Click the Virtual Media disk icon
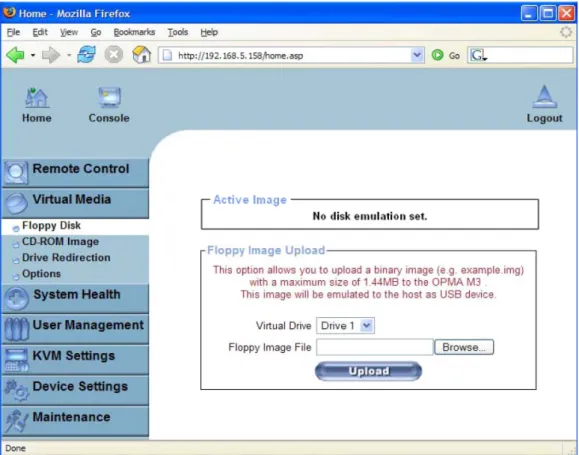This screenshot has width=579, height=455. click(x=16, y=203)
